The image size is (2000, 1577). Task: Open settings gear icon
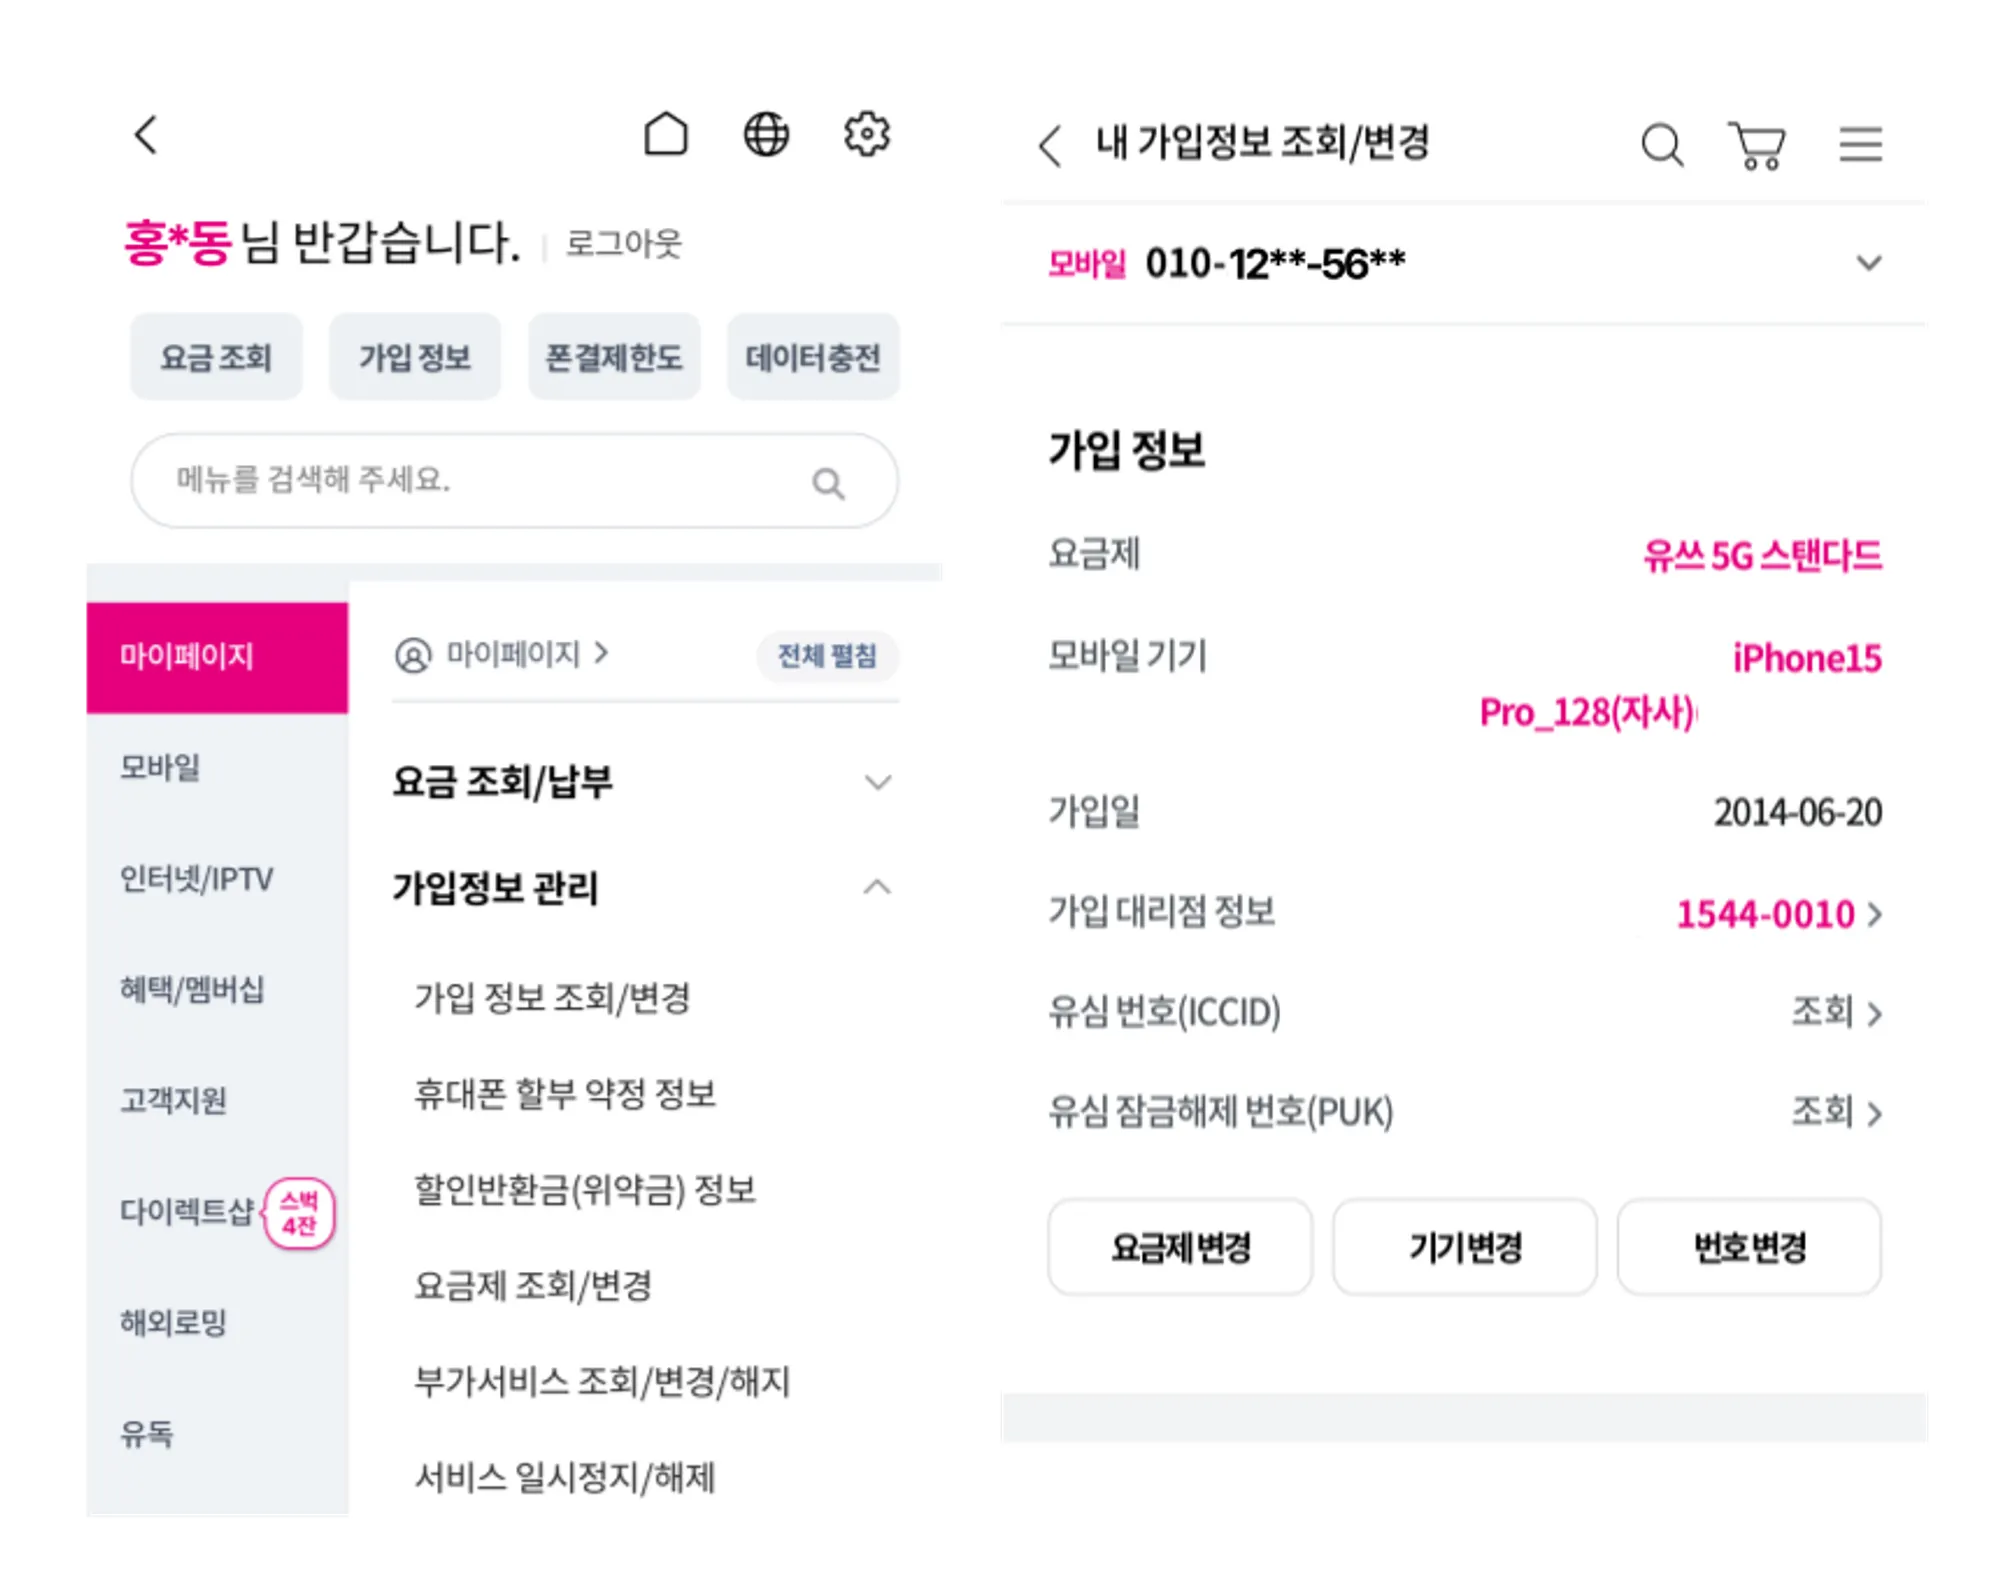point(866,134)
